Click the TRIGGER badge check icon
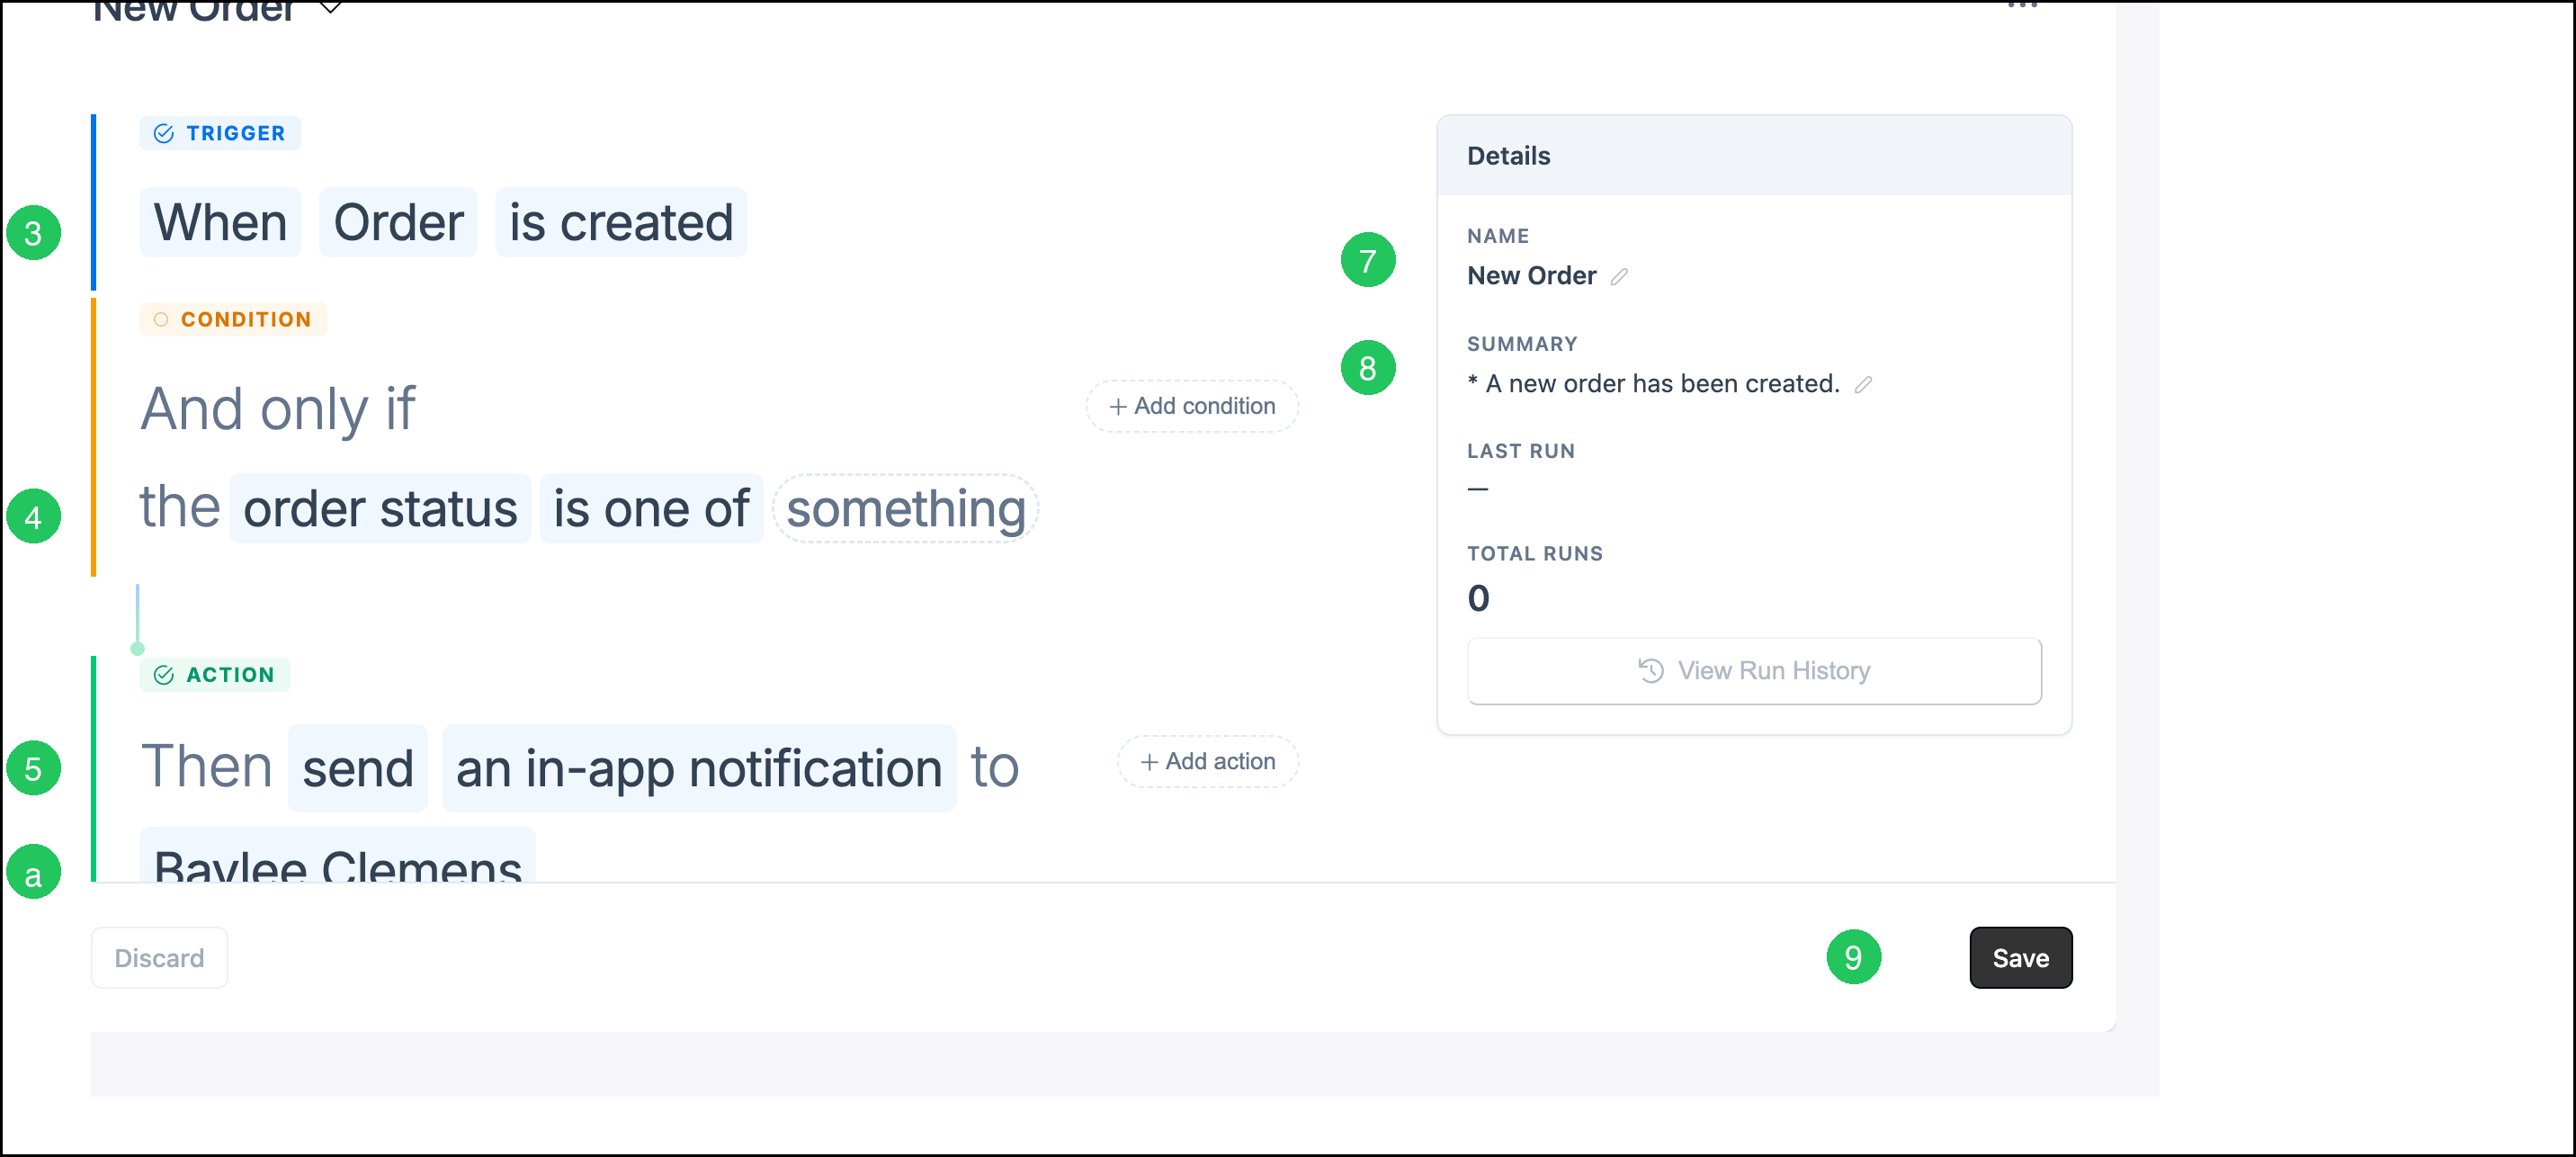Image resolution: width=2576 pixels, height=1157 pixels. [164, 133]
